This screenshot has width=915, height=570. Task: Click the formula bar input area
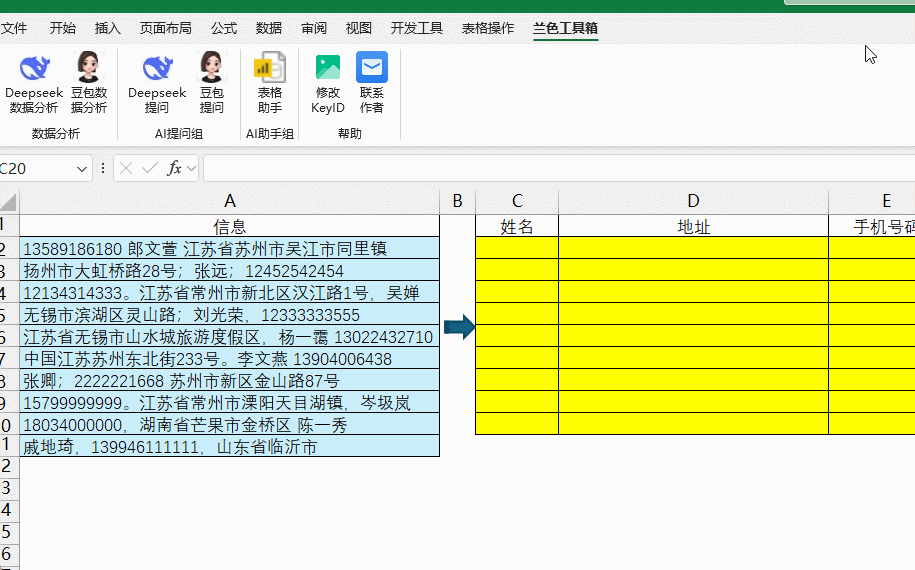click(x=559, y=169)
